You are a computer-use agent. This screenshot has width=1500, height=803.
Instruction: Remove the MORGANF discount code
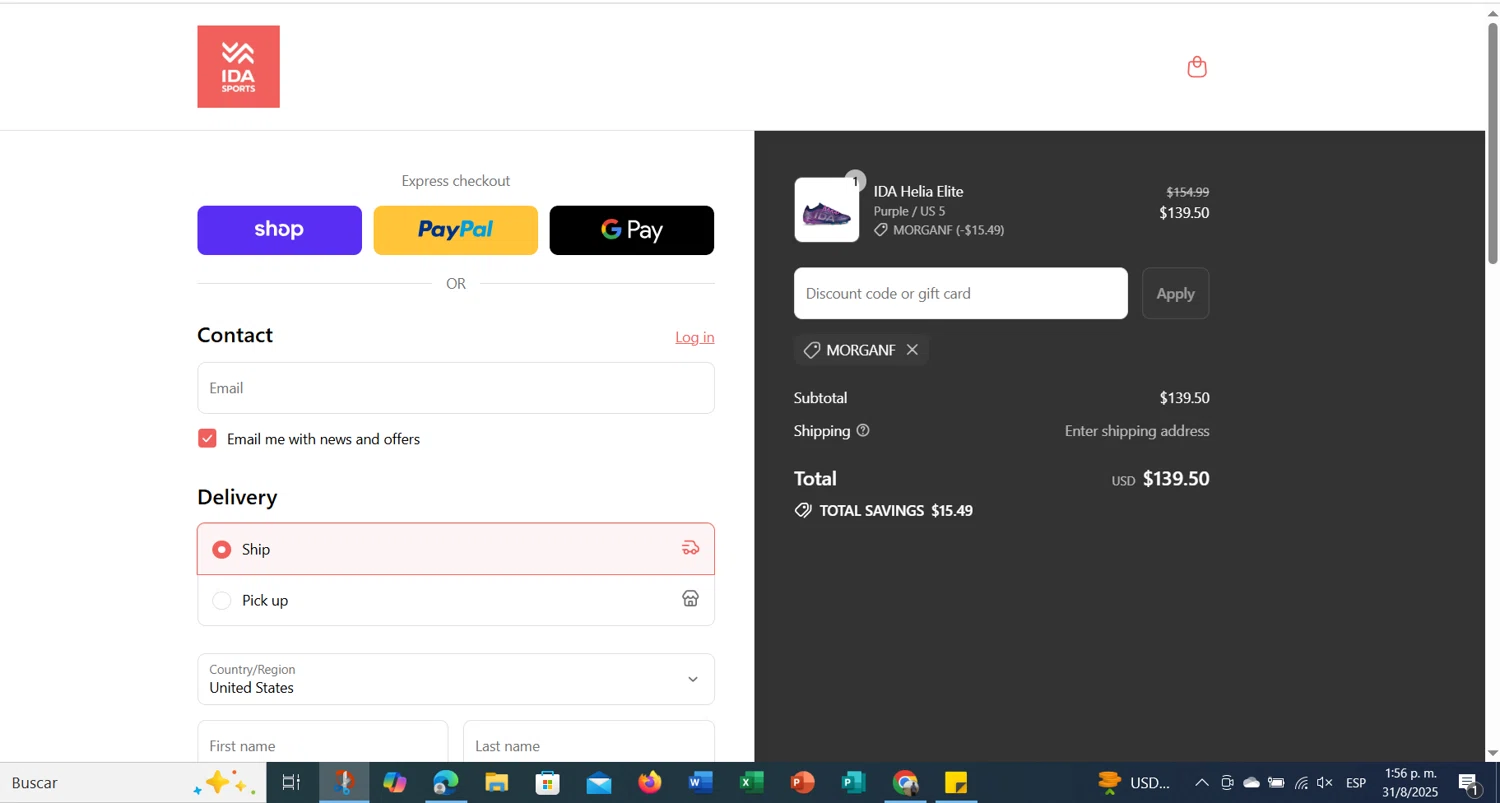[912, 350]
